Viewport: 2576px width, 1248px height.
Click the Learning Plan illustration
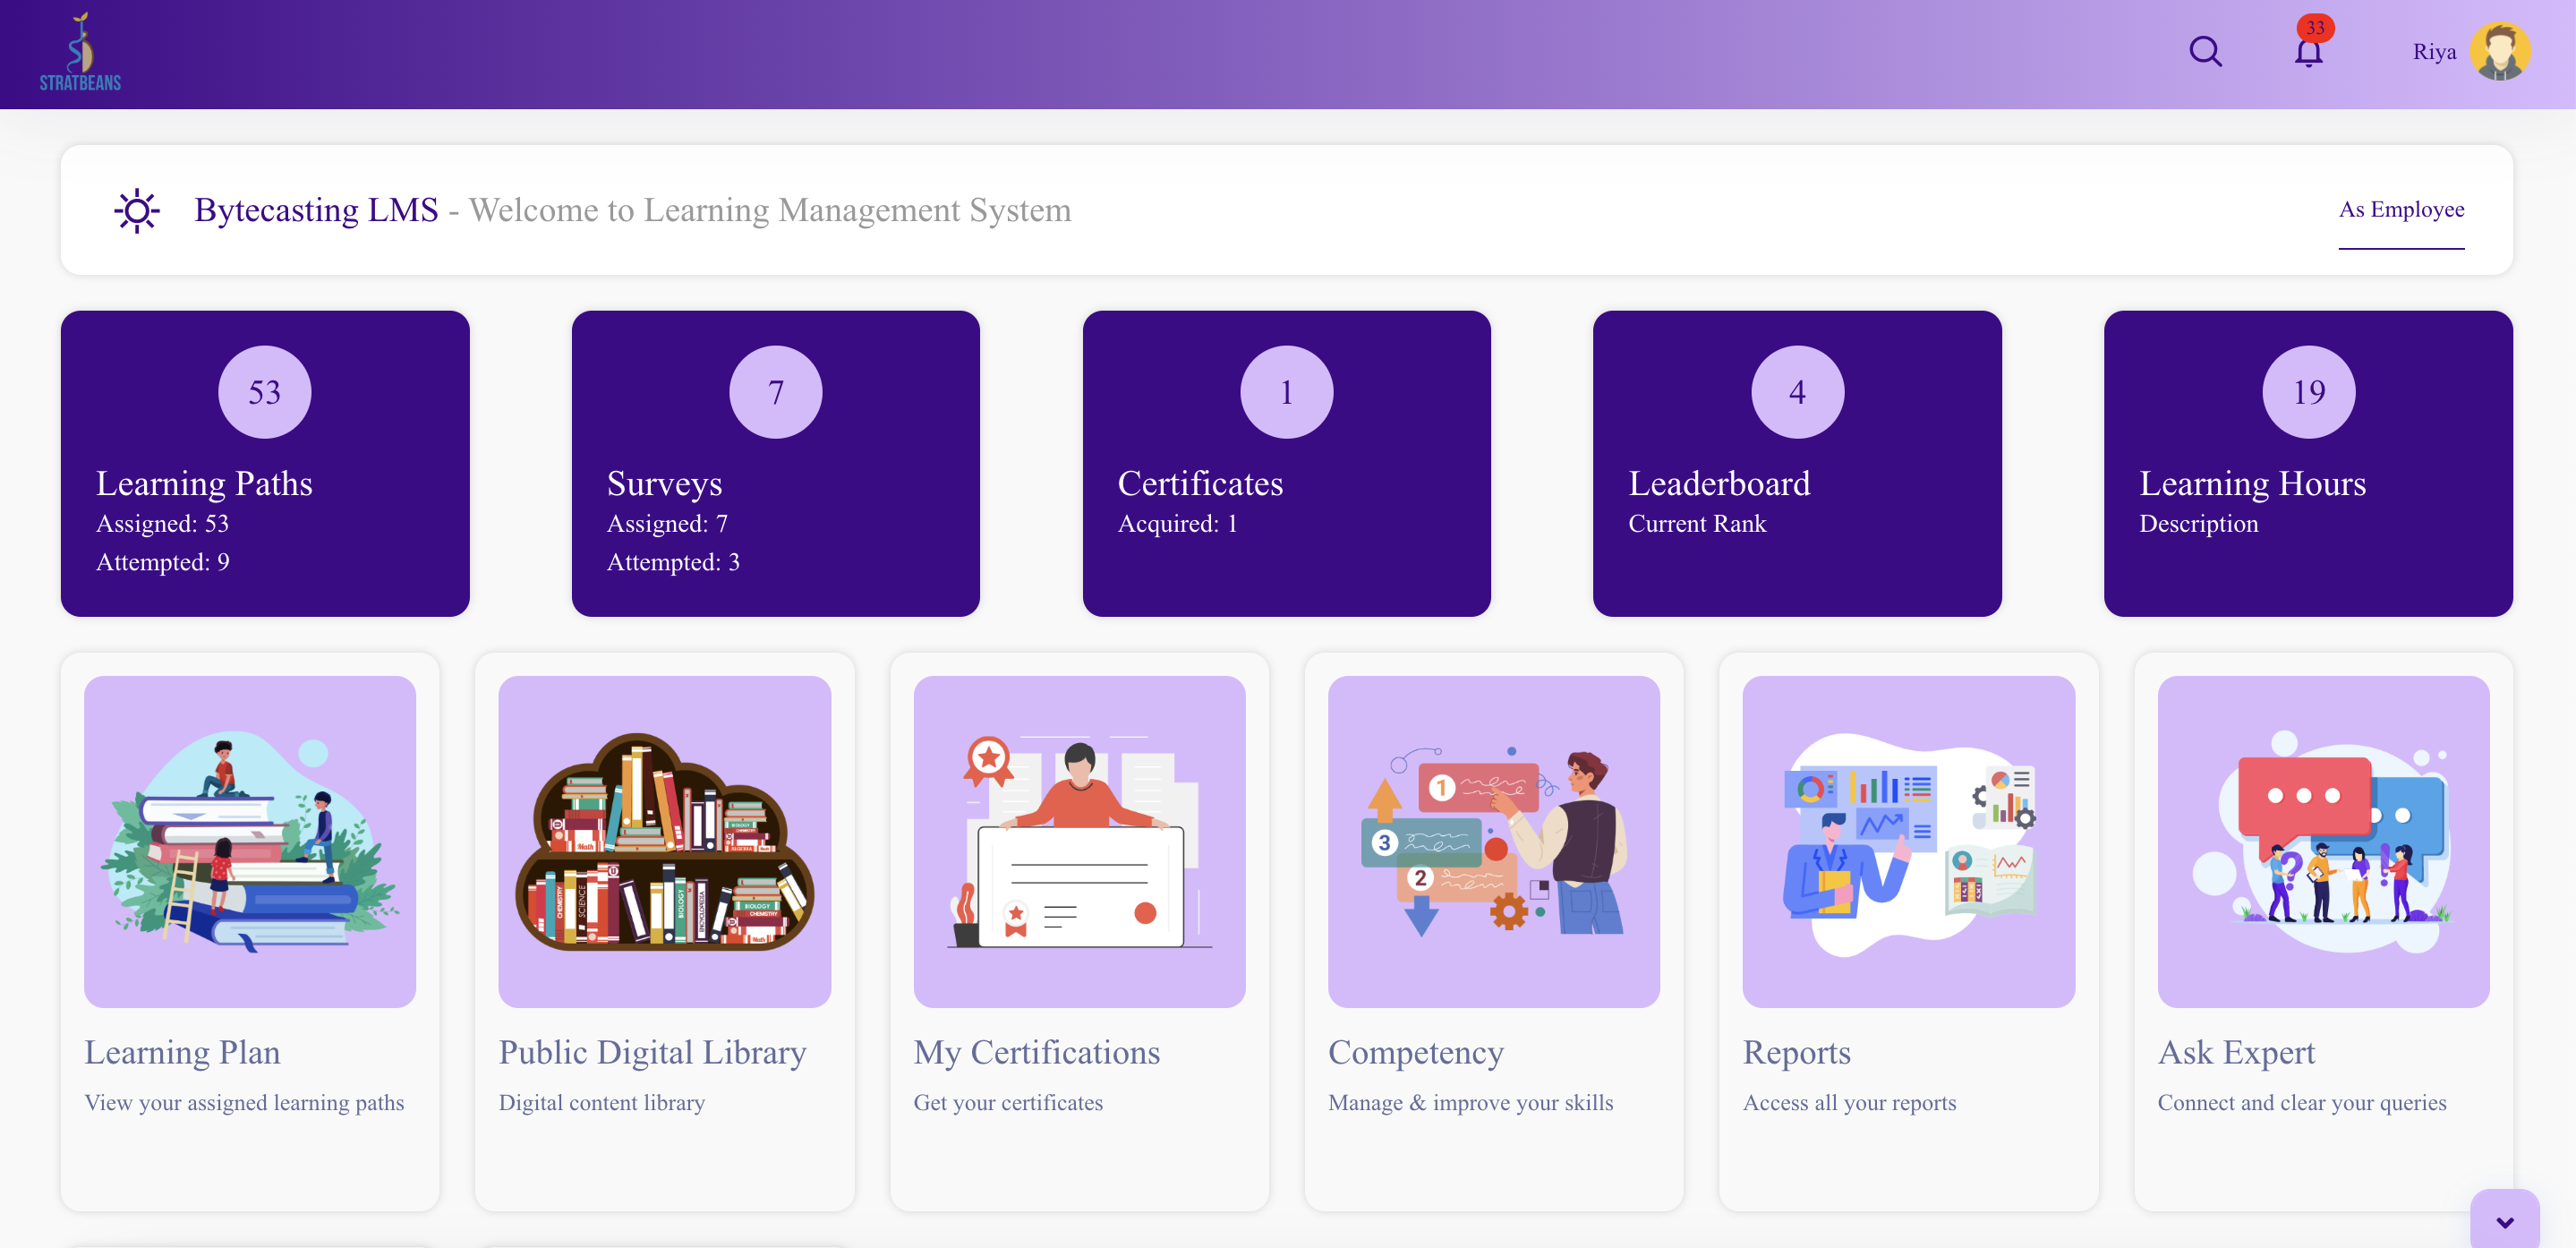click(x=249, y=841)
